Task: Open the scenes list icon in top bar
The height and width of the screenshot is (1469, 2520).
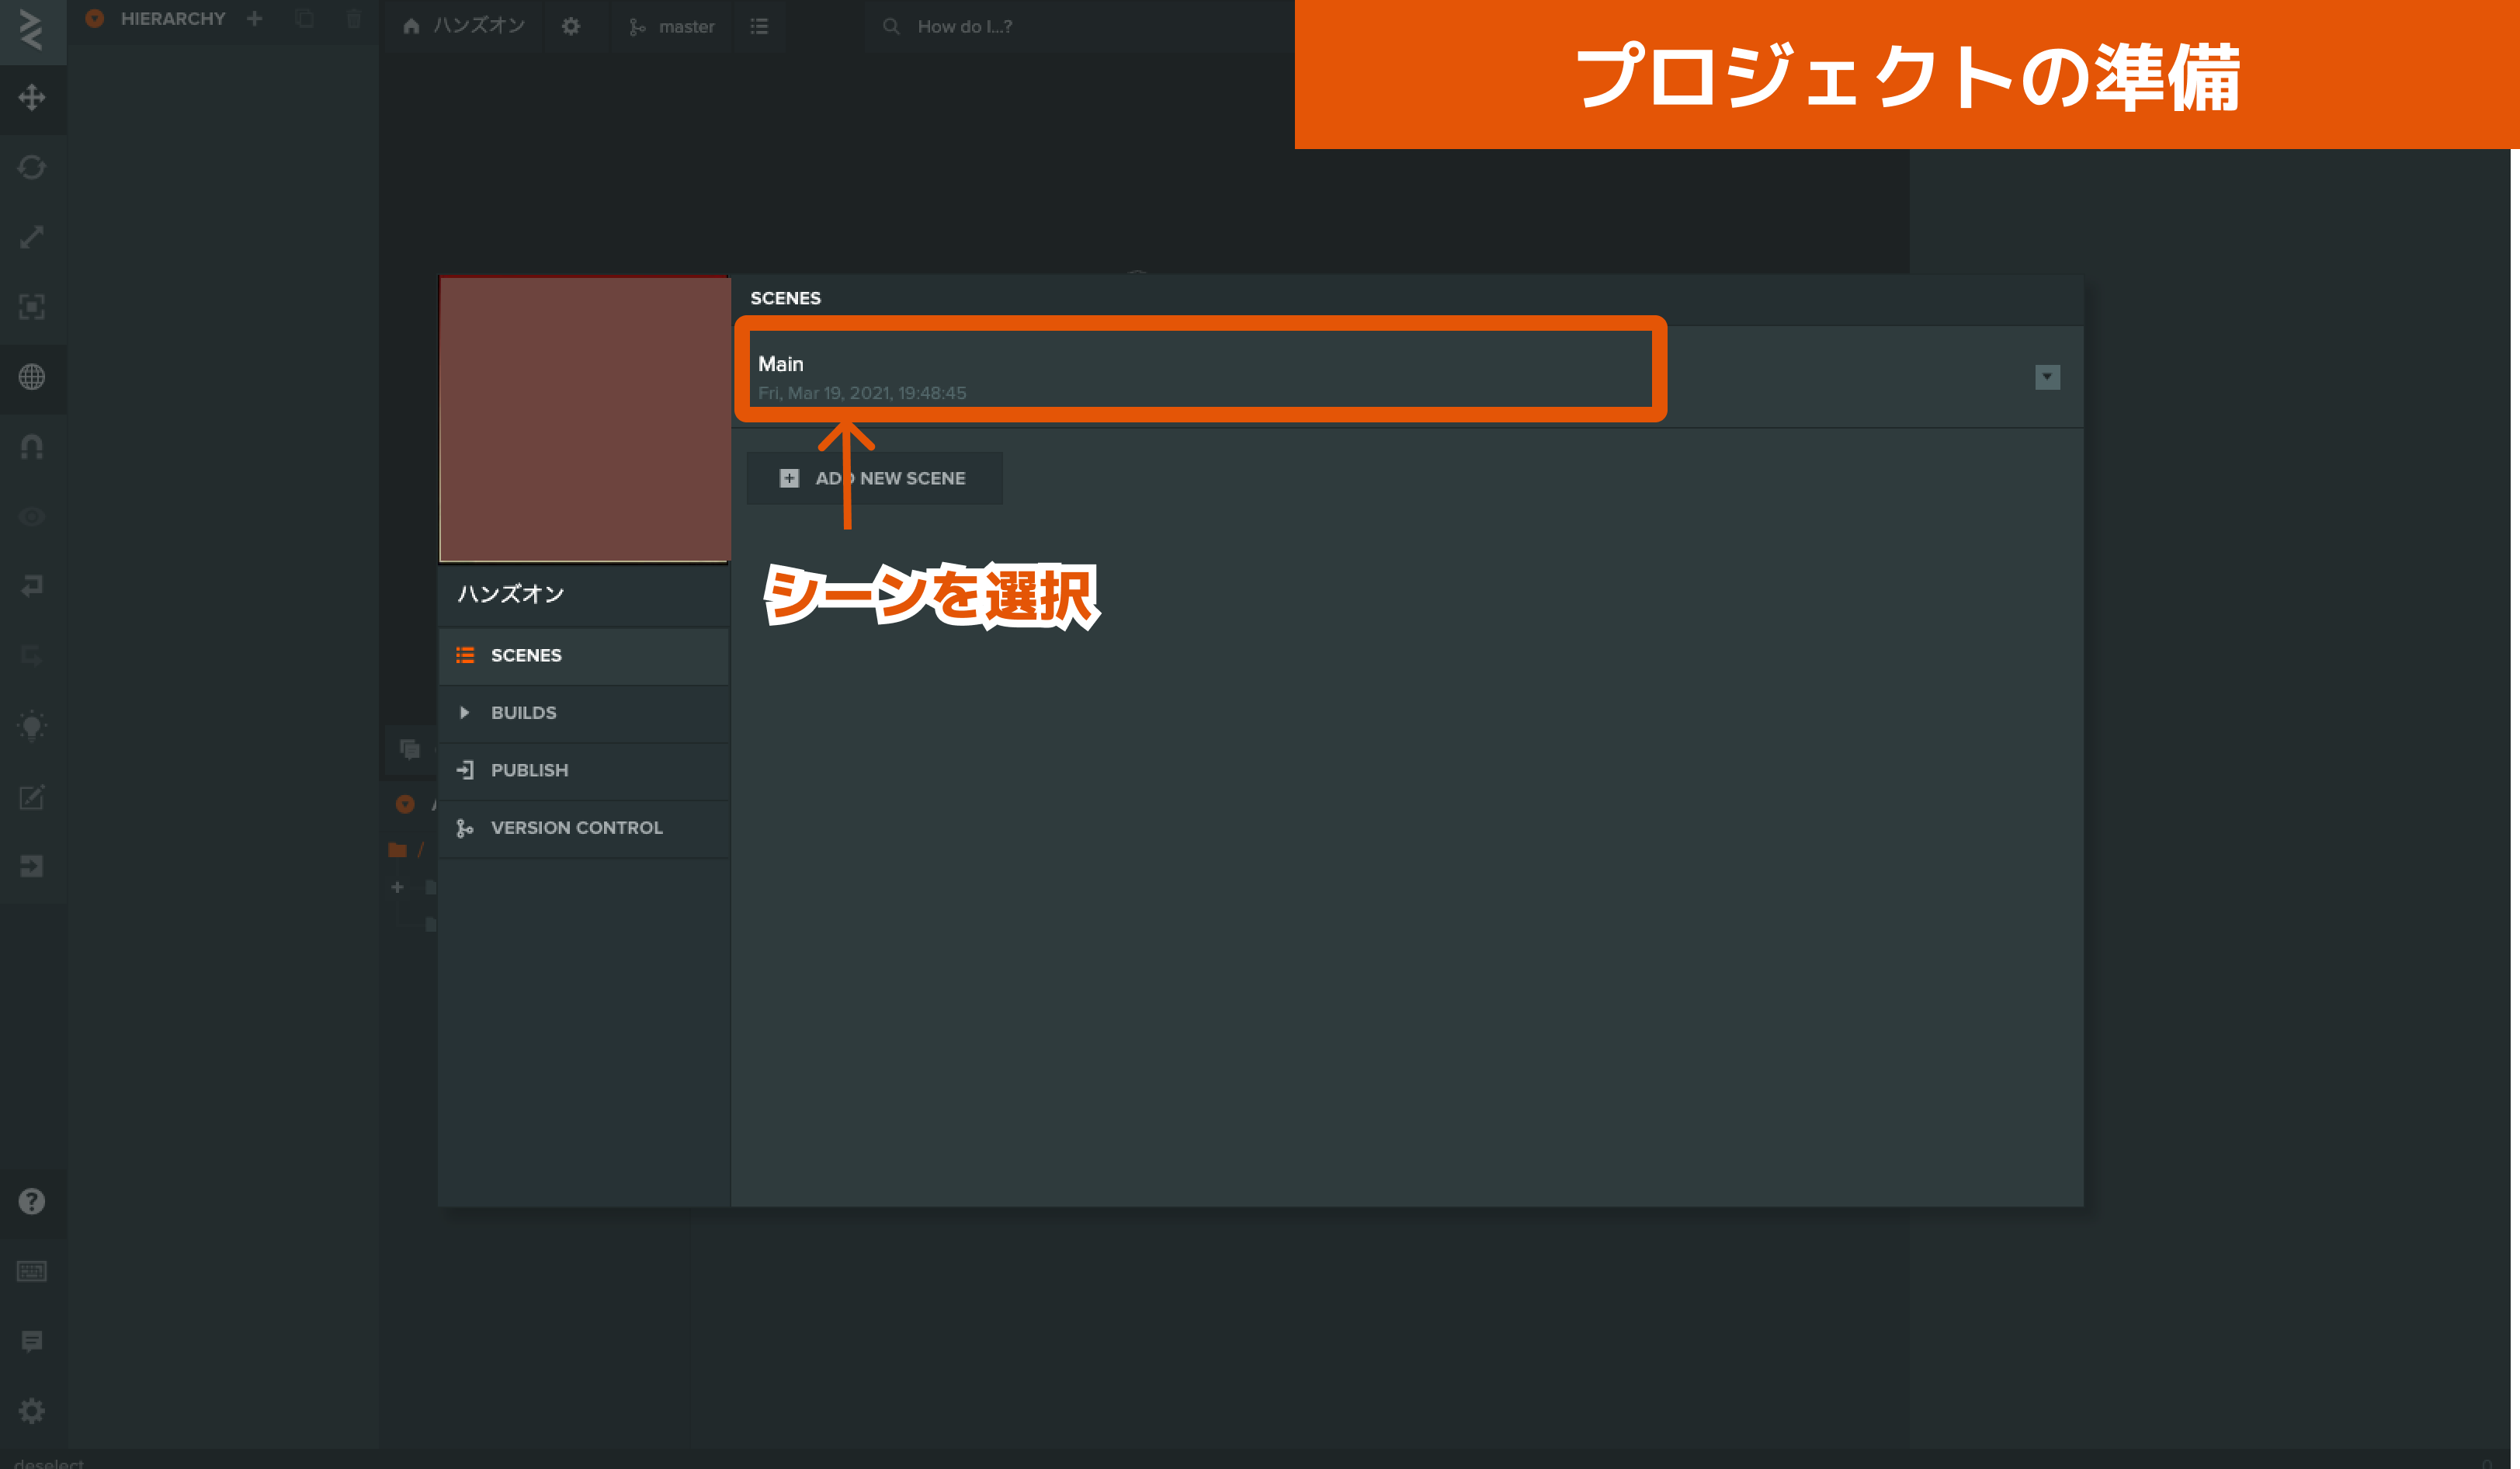Action: coord(759,27)
